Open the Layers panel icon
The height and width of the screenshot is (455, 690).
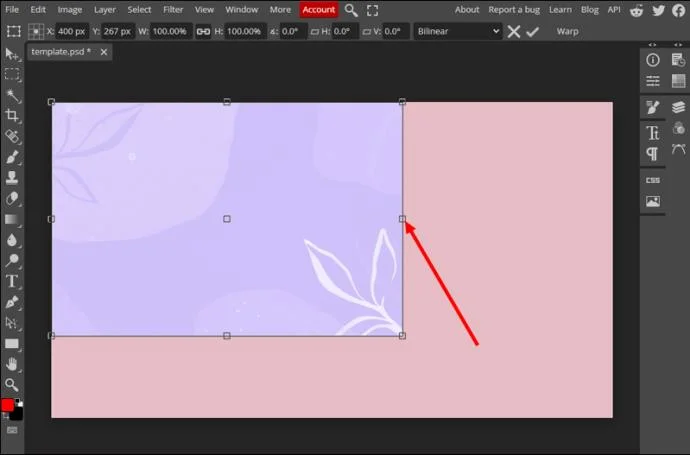click(679, 107)
